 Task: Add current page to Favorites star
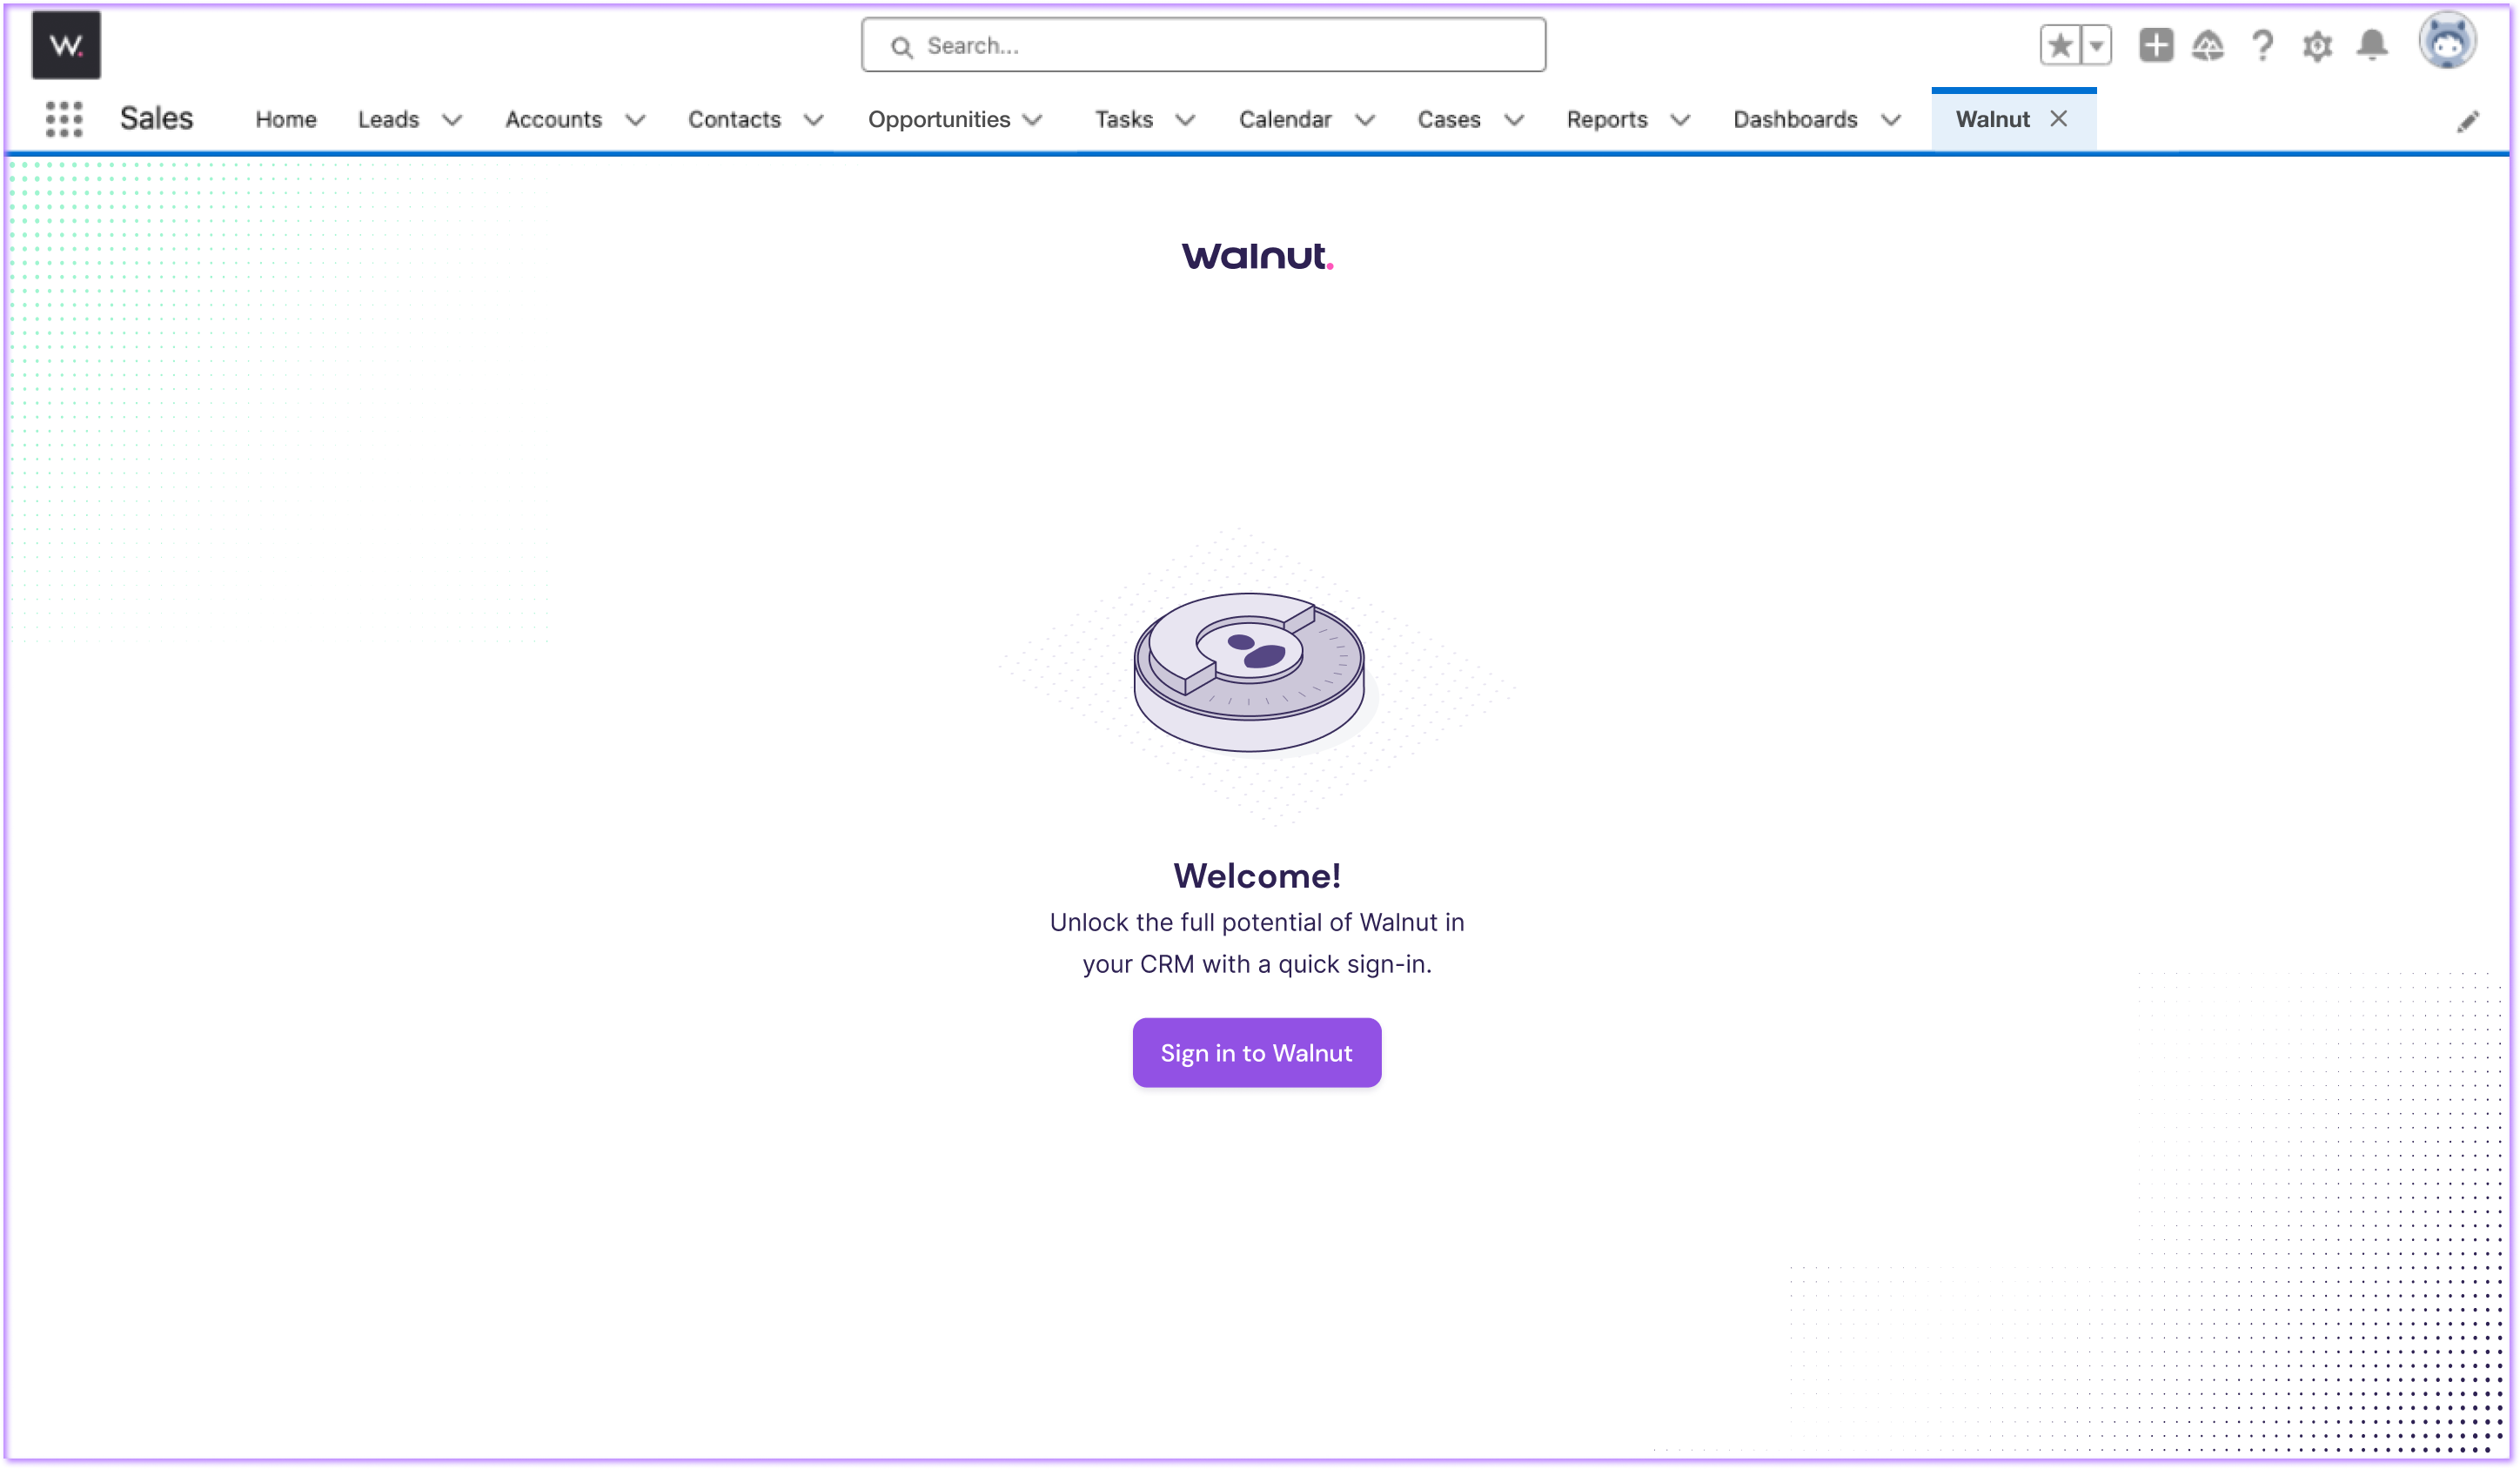click(2060, 45)
